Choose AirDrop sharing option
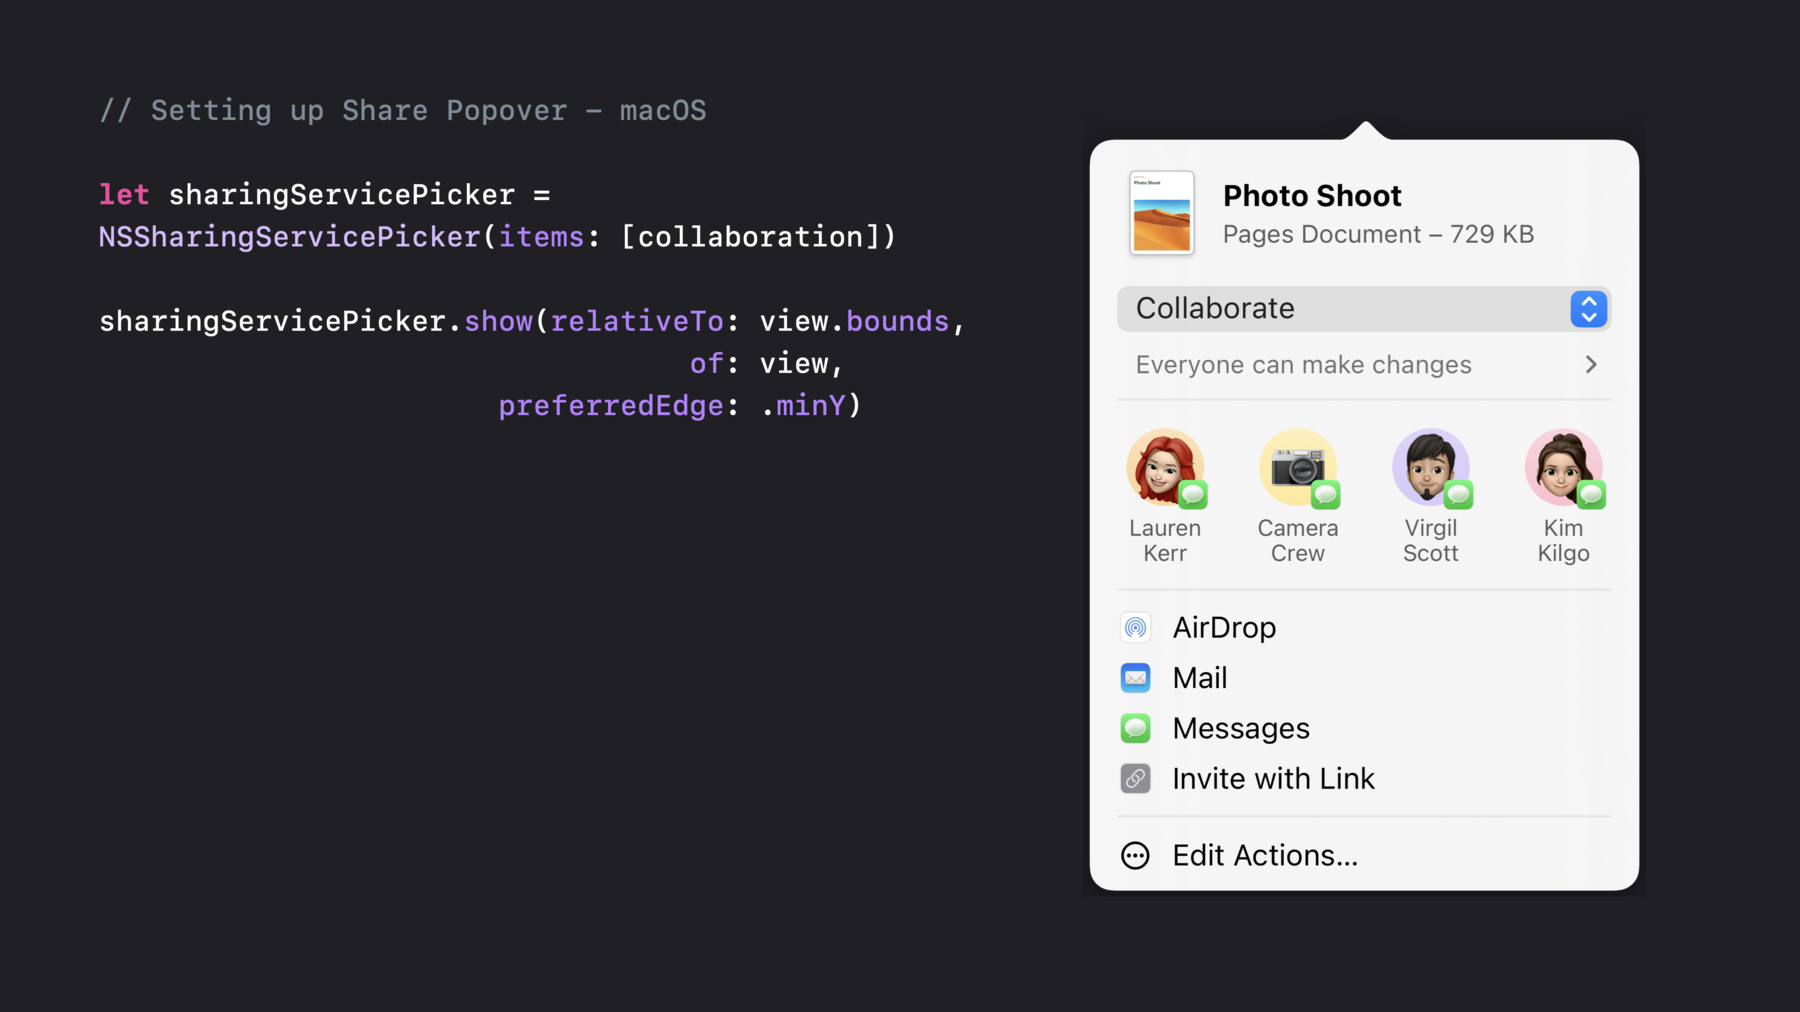This screenshot has height=1012, width=1800. point(1365,628)
